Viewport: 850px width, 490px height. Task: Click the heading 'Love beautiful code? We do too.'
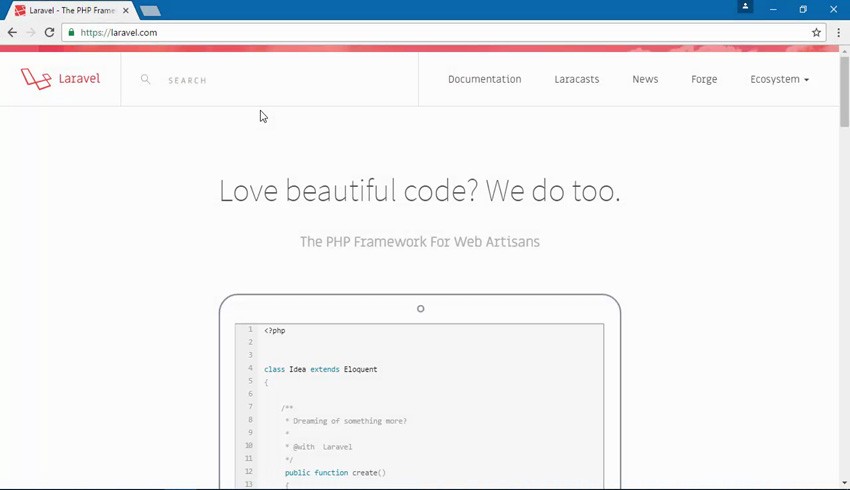point(420,191)
